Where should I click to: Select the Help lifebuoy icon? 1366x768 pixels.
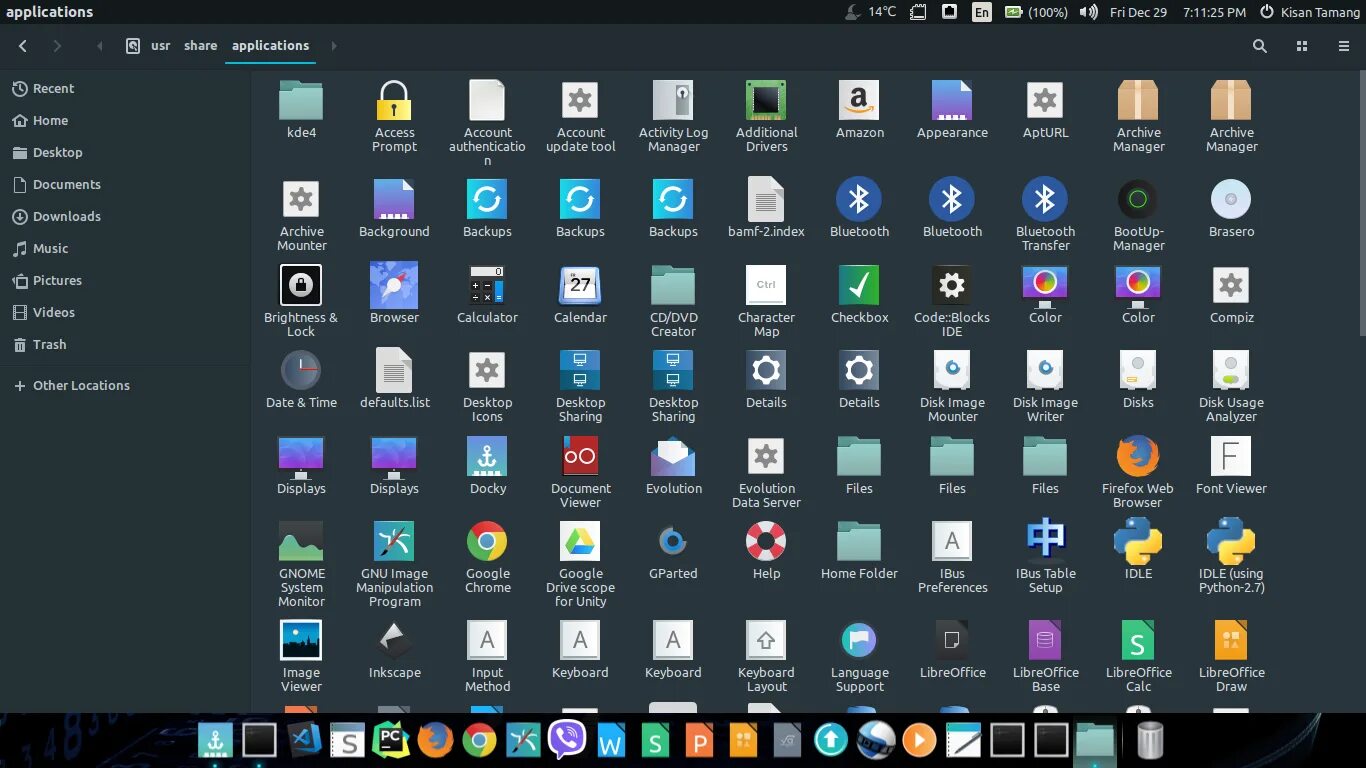[766, 542]
